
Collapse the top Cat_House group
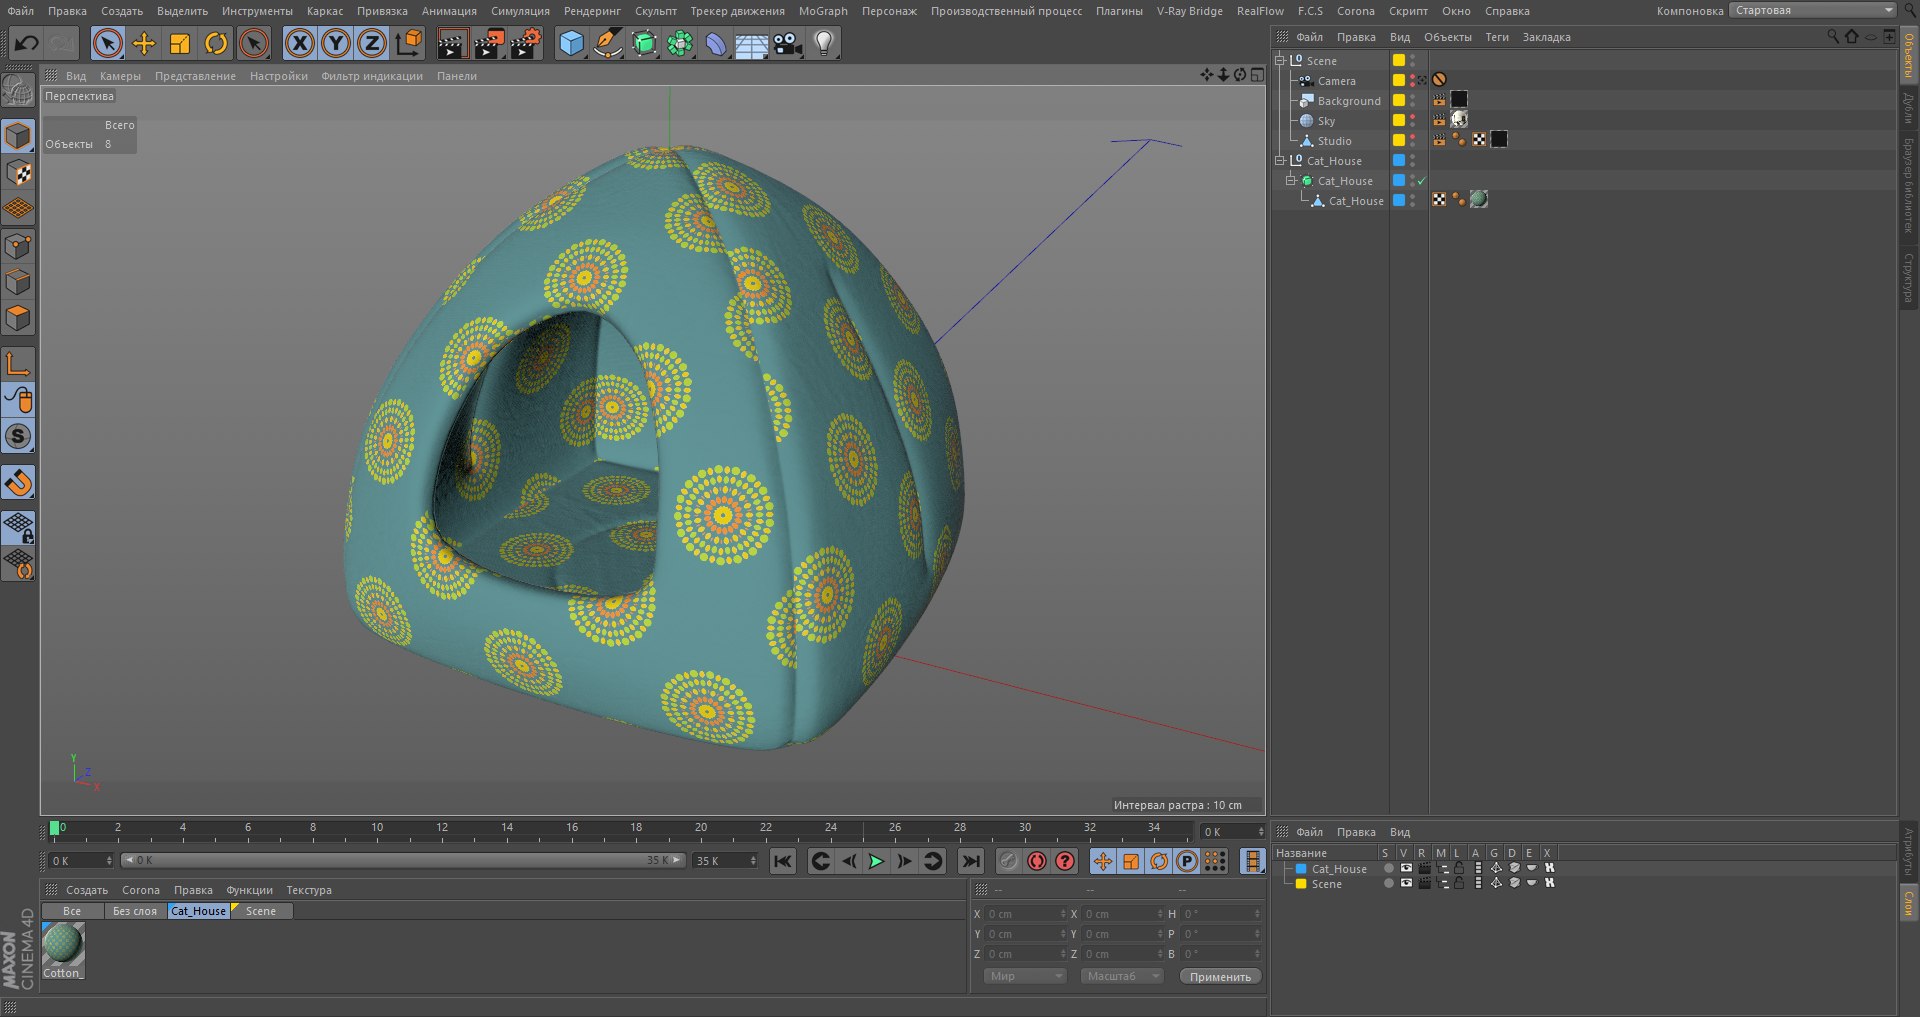click(x=1279, y=160)
